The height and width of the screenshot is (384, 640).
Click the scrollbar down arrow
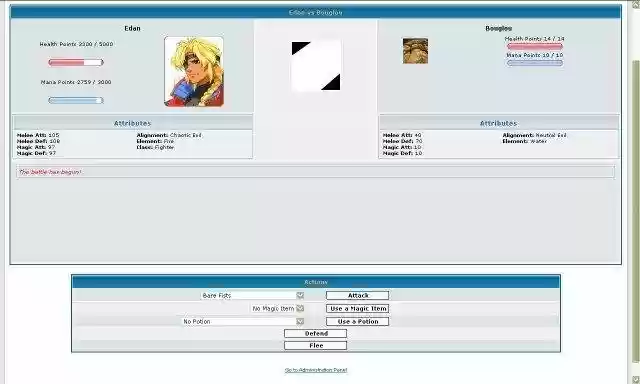click(x=636, y=379)
